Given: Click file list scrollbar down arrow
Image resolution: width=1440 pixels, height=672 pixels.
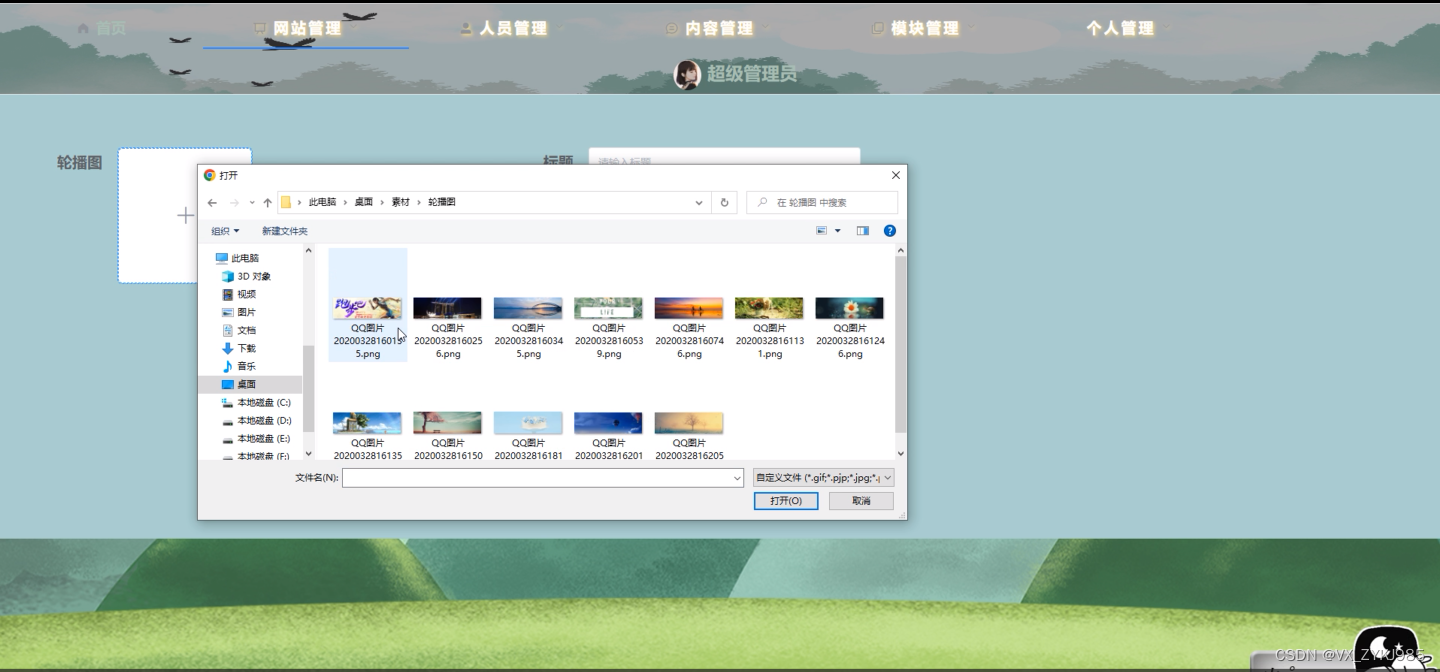Looking at the screenshot, I should coord(900,453).
